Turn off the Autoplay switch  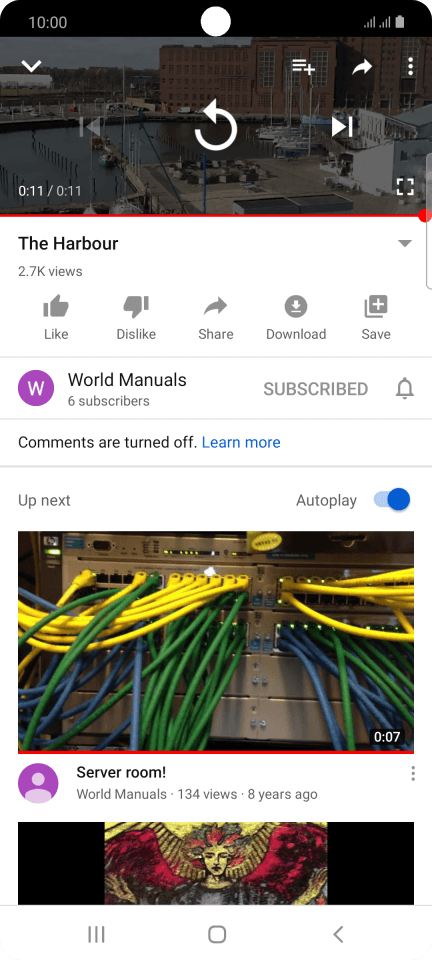click(392, 500)
